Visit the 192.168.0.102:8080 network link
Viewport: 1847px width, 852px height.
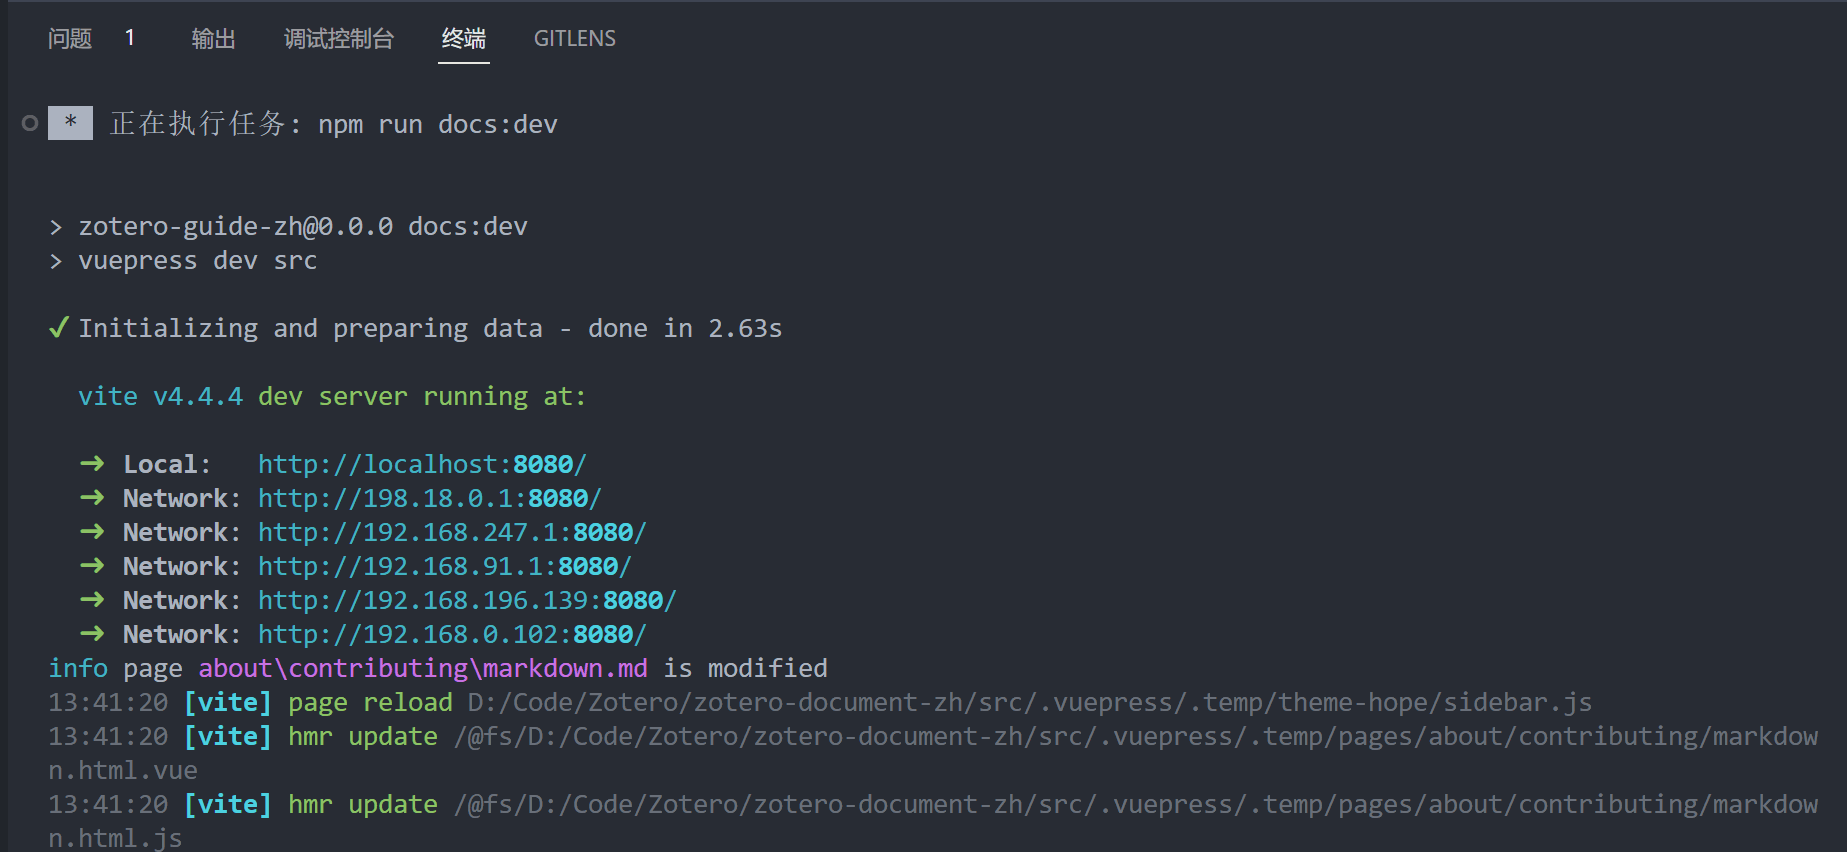coord(452,634)
